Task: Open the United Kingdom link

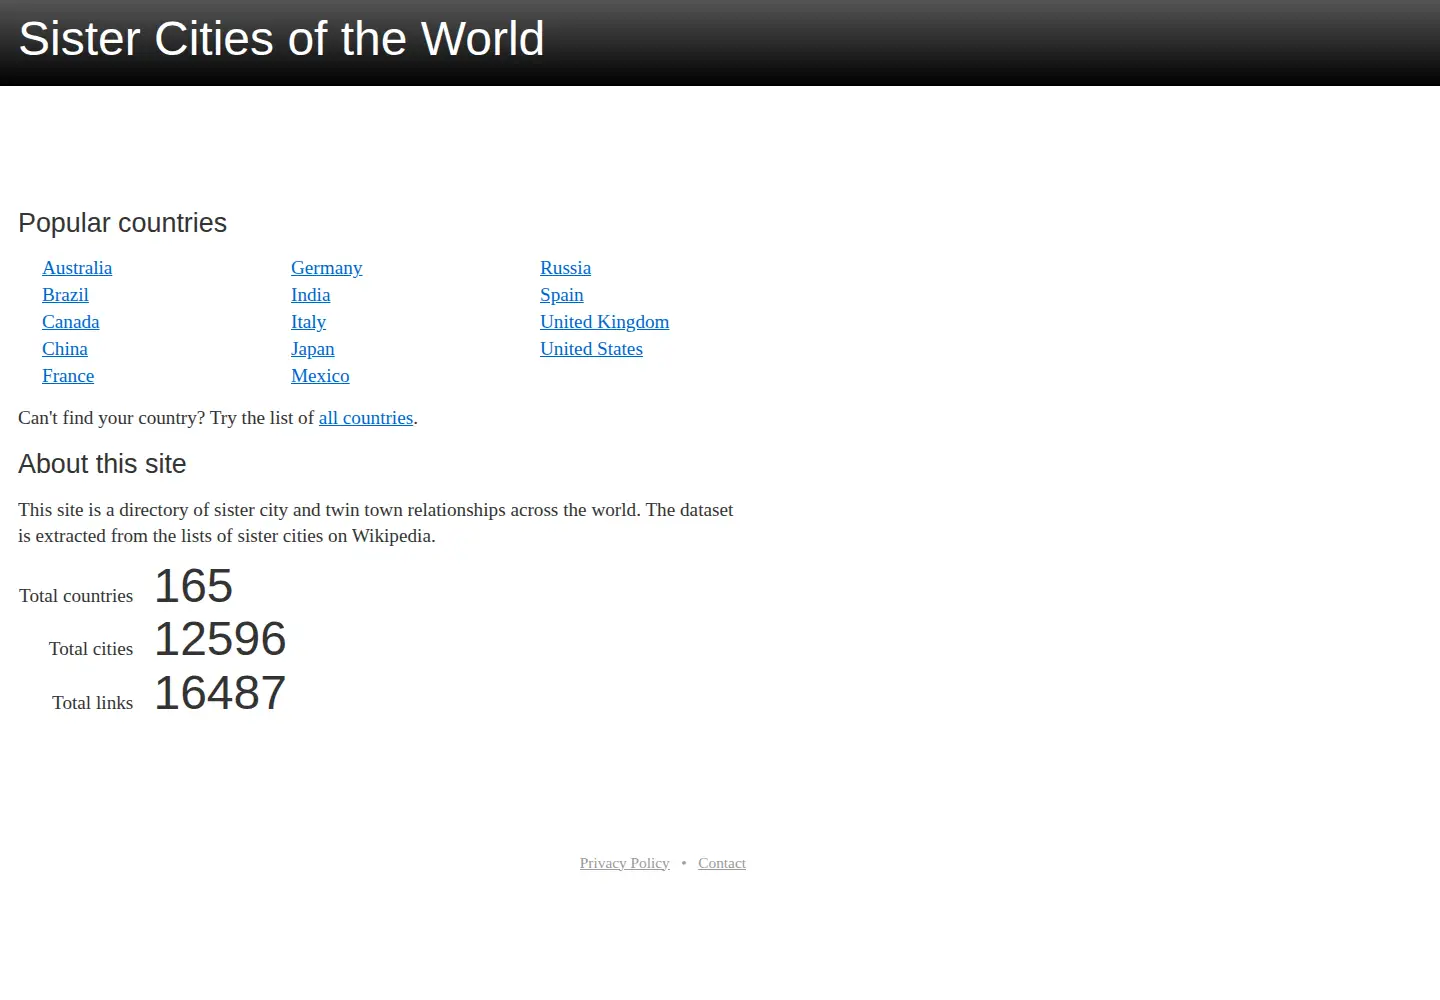Action: (x=604, y=322)
